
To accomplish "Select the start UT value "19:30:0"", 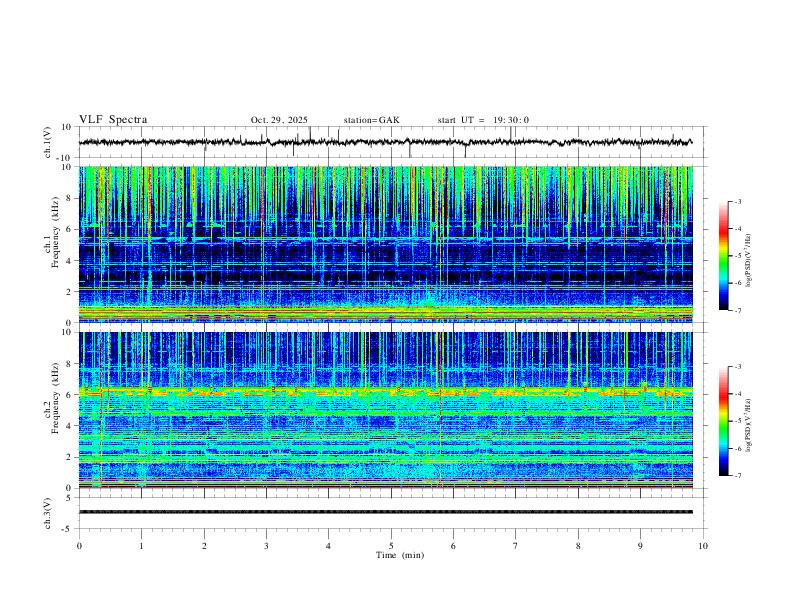I will pos(511,120).
